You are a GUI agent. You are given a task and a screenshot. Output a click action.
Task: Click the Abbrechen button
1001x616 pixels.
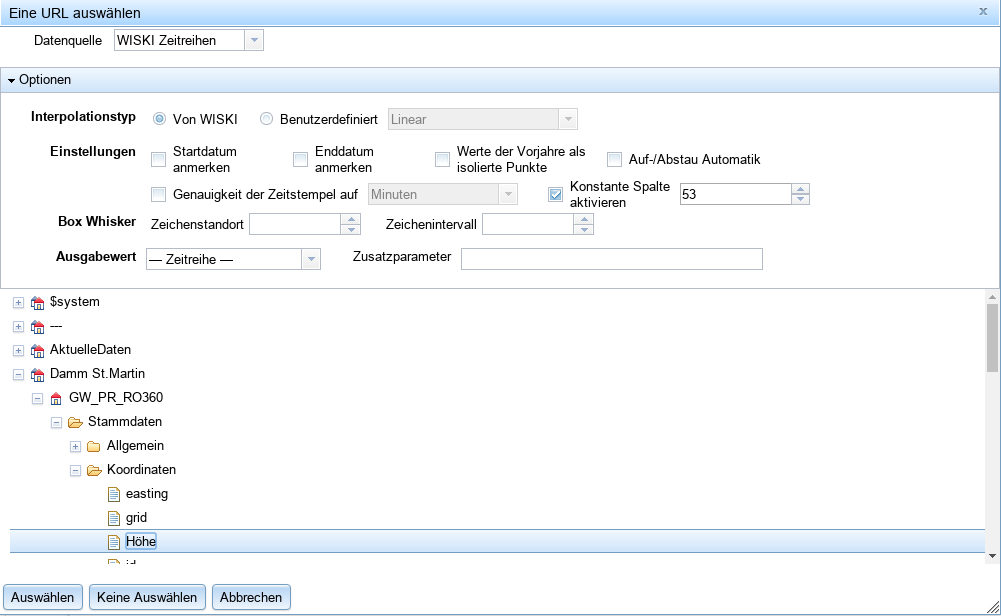(251, 597)
